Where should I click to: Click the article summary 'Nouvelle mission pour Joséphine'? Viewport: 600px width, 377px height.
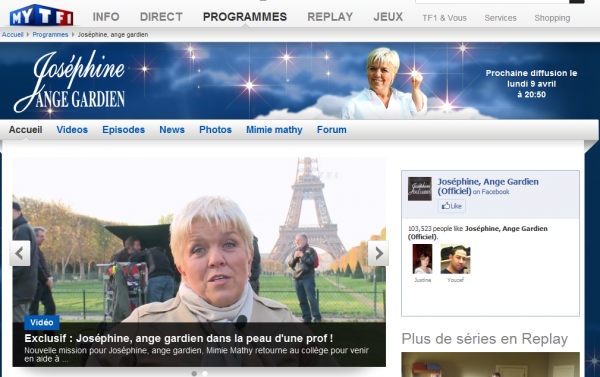pos(196,354)
